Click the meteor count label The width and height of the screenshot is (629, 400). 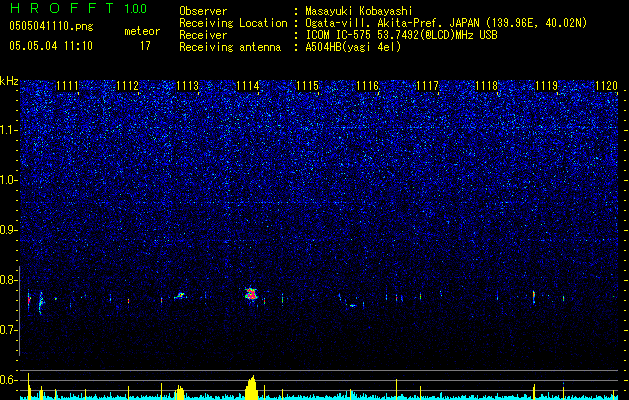(x=142, y=31)
